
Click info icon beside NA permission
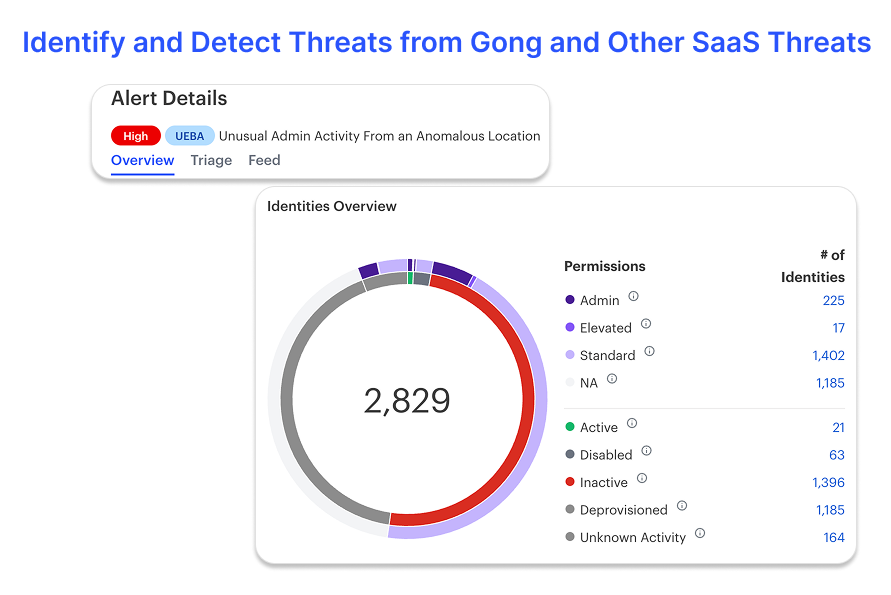click(612, 379)
